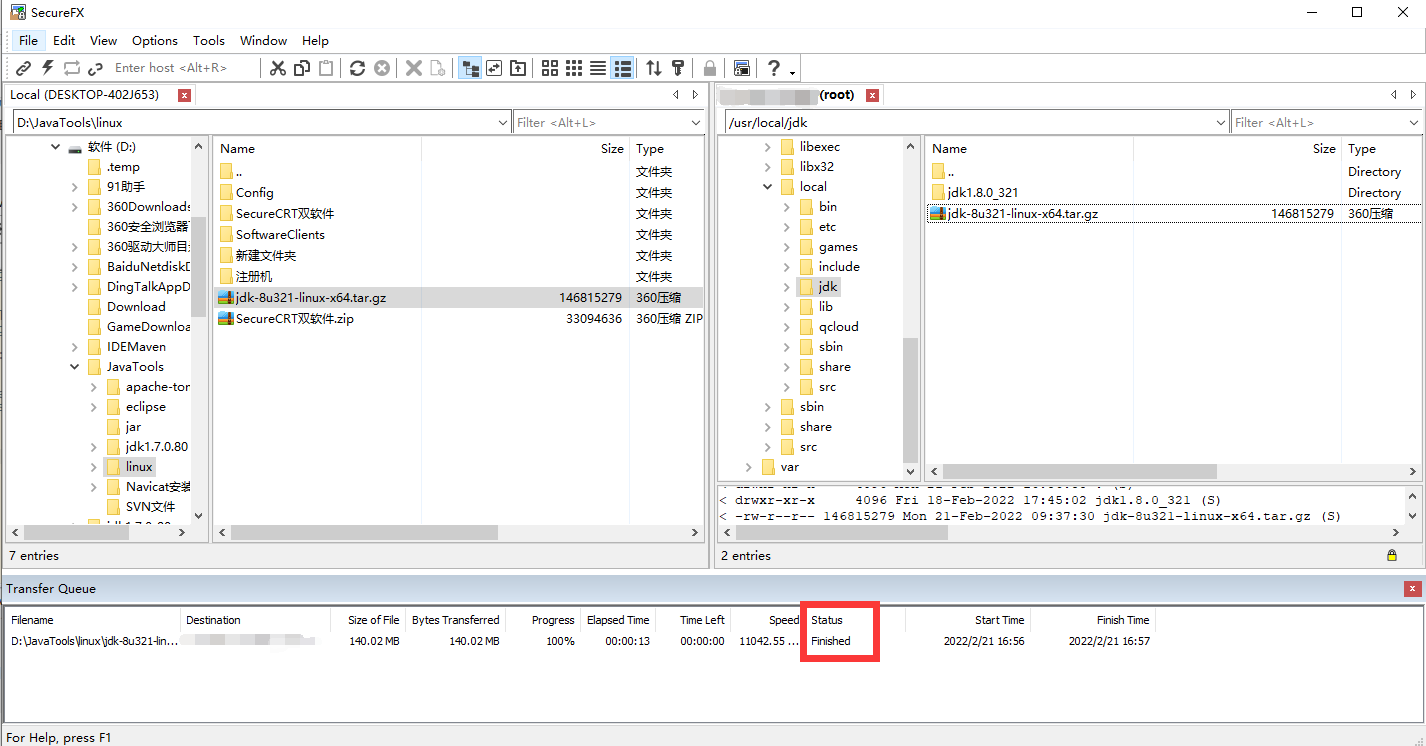
Task: Toggle the folder tree view icon
Action: [469, 68]
